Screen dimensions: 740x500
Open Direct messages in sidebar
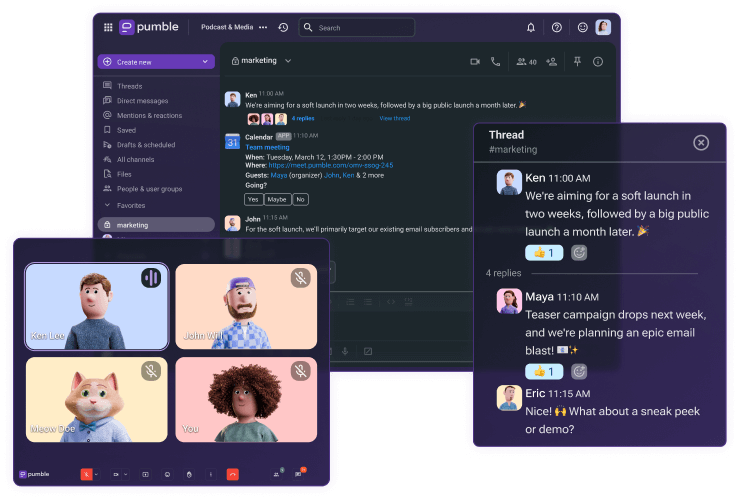coord(142,101)
